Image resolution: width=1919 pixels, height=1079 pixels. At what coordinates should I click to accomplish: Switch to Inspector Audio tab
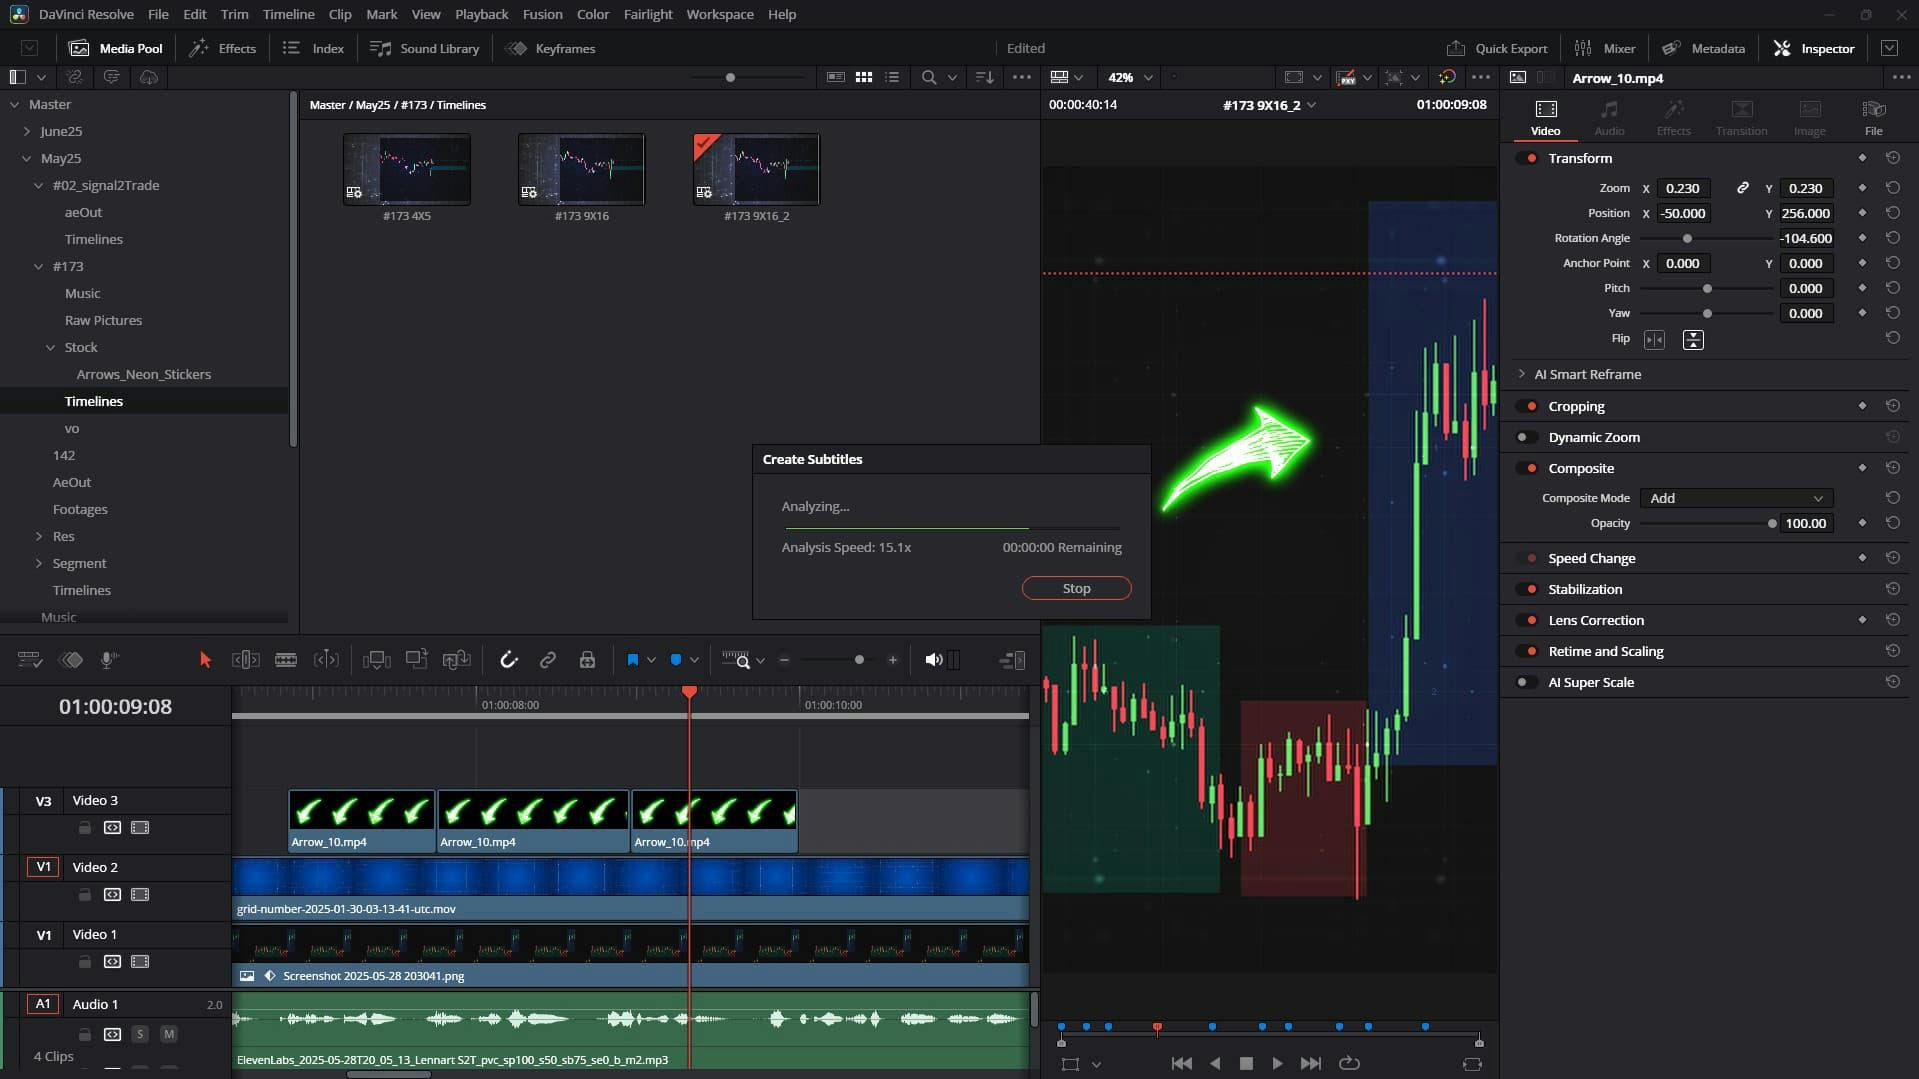coord(1609,118)
